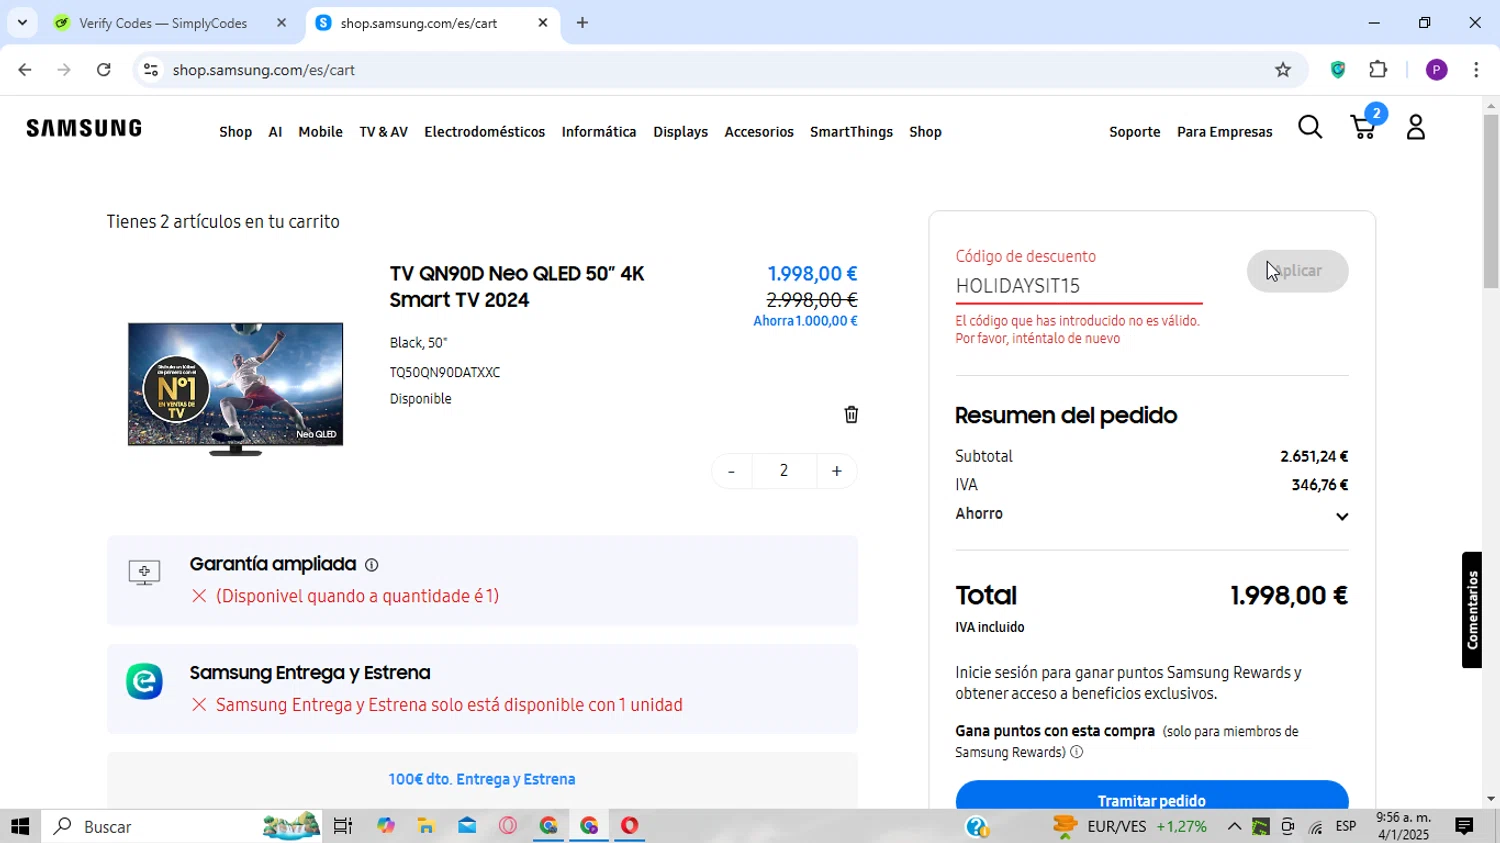Increase TV quantity with plus button
This screenshot has height=843, width=1500.
[837, 471]
